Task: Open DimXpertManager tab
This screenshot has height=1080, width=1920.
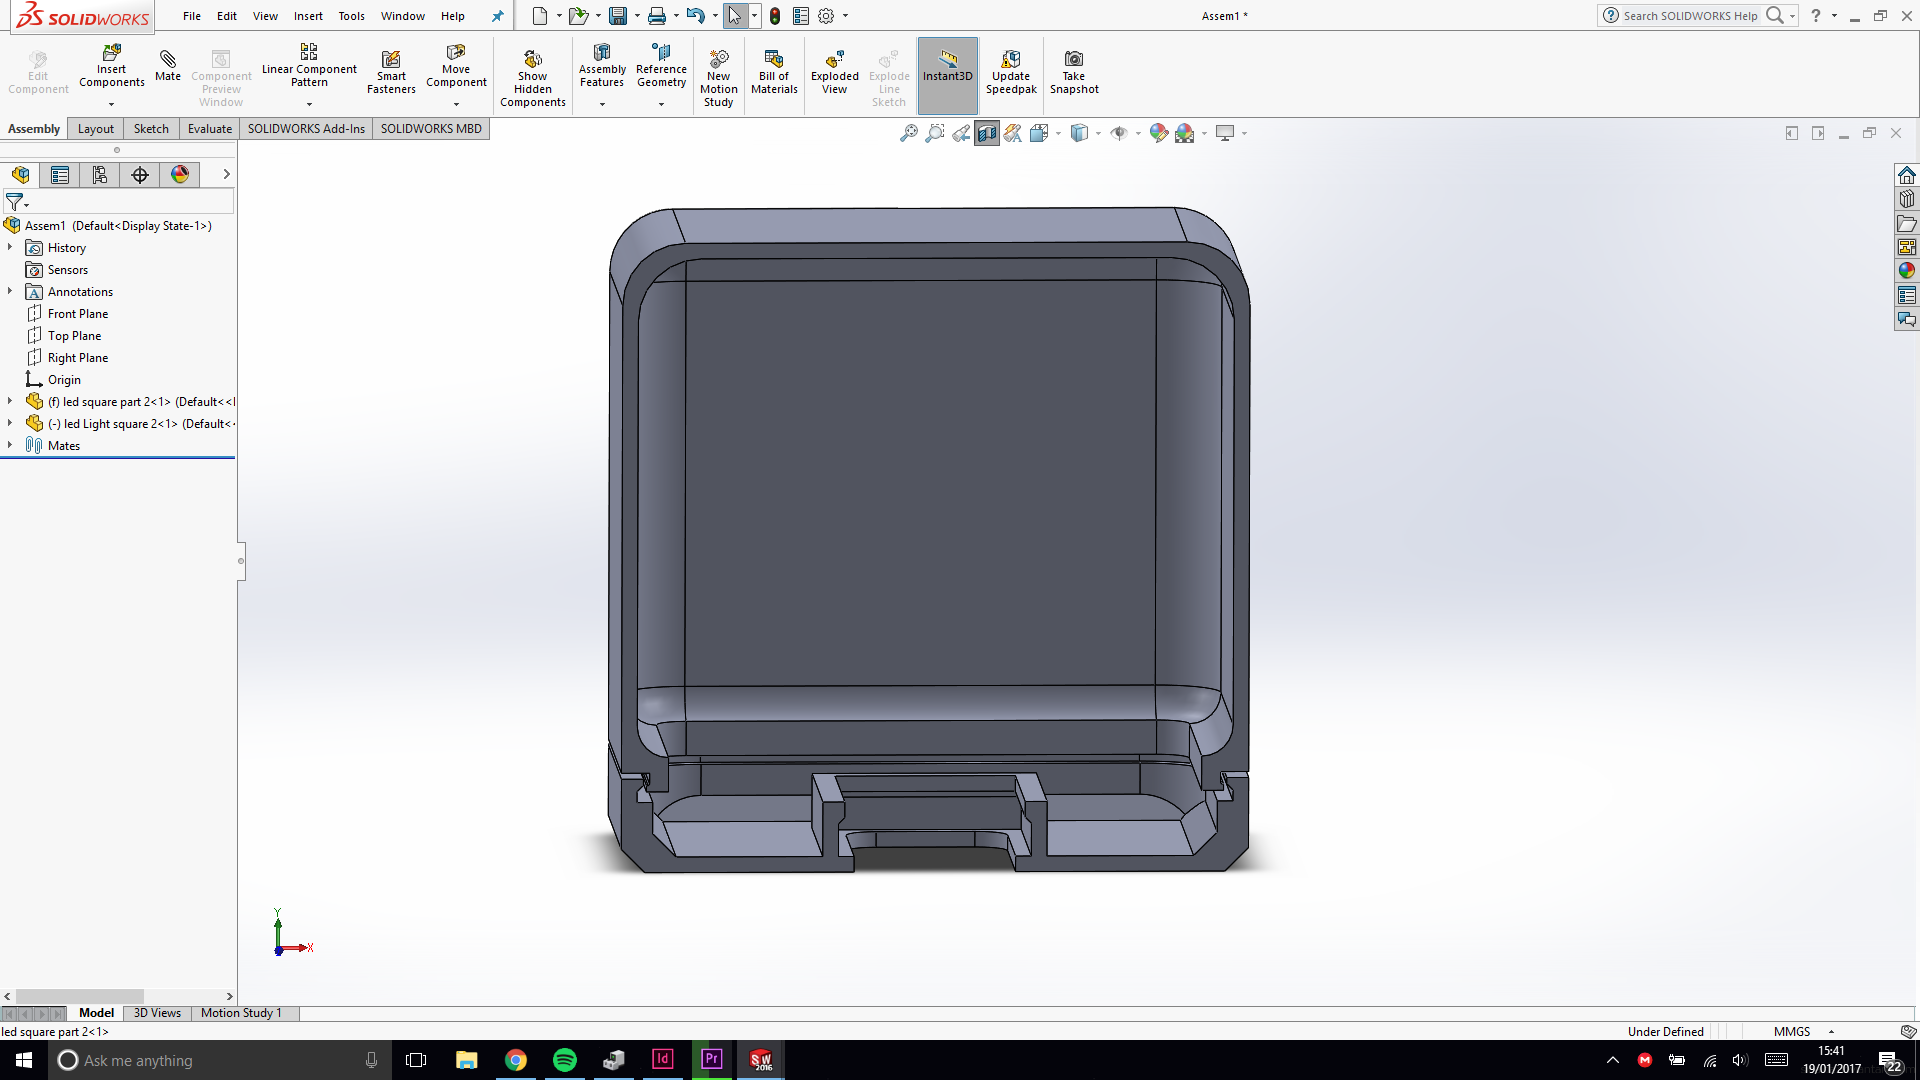Action: 140,175
